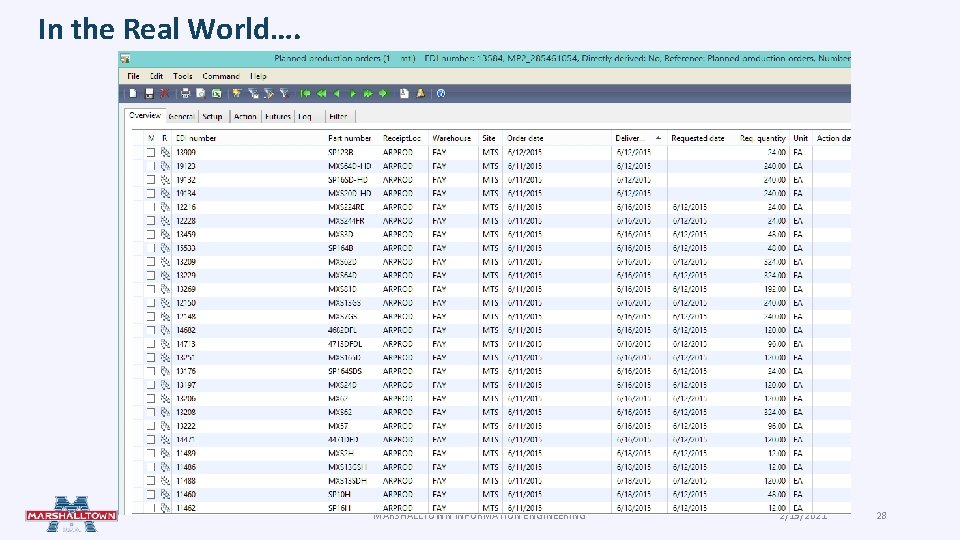Click the yellow alert bell icon
The image size is (960, 540).
[x=421, y=94]
